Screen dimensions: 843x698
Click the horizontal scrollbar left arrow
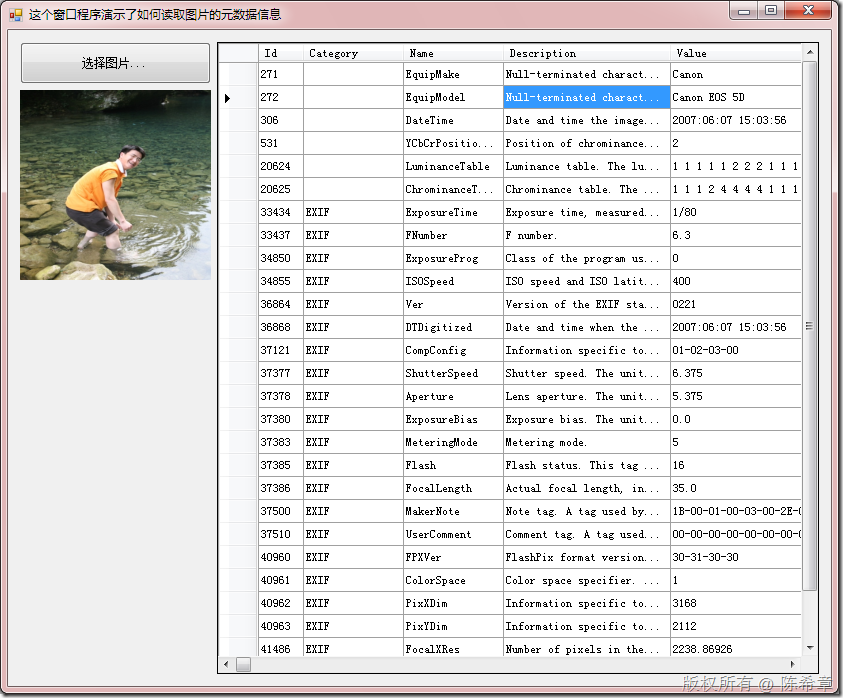coord(226,665)
